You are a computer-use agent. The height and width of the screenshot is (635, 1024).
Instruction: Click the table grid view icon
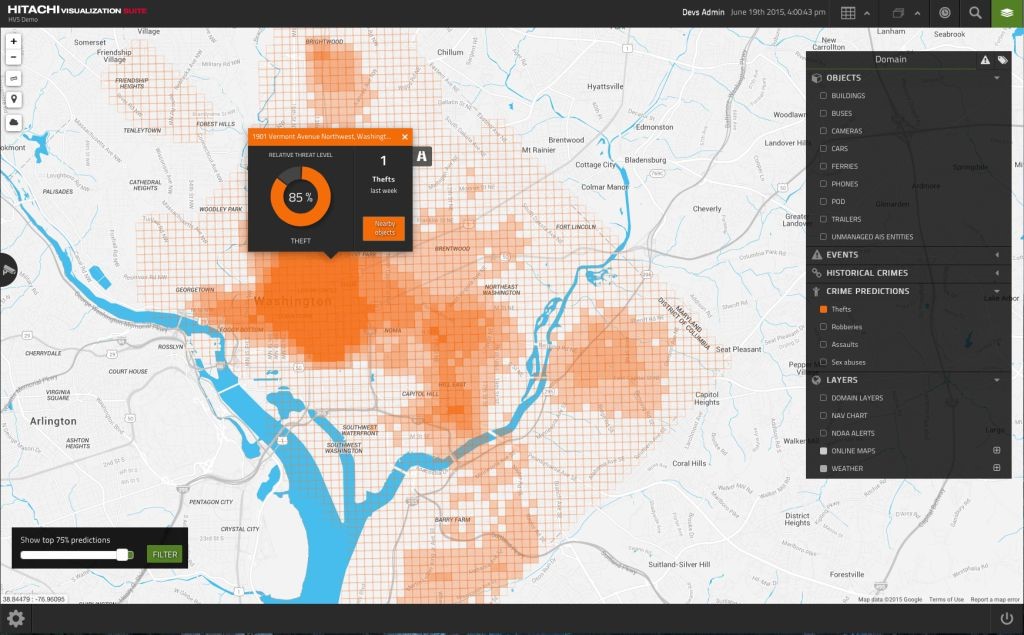pos(847,13)
